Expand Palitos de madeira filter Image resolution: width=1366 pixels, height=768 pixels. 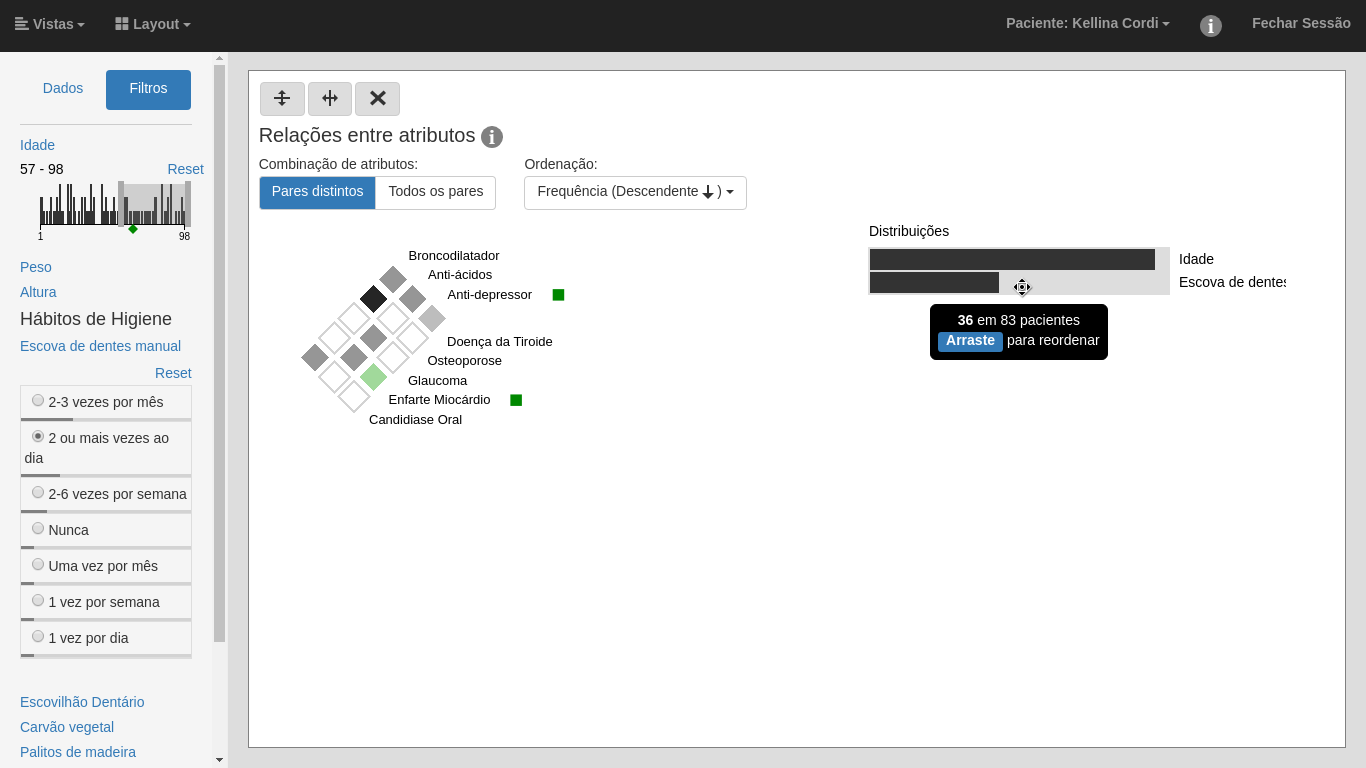(x=78, y=752)
